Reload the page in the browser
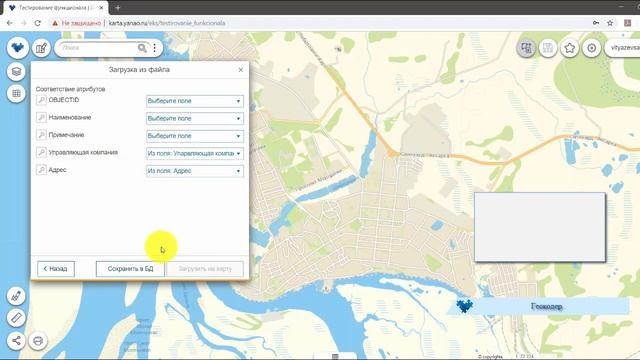This screenshot has height=360, width=640. click(38, 23)
